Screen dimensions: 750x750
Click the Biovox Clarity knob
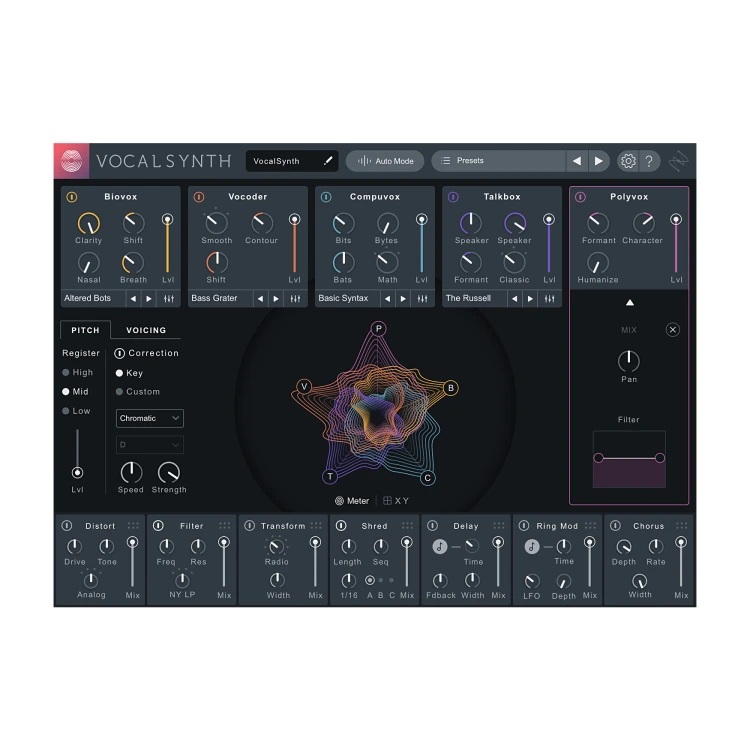click(x=88, y=223)
